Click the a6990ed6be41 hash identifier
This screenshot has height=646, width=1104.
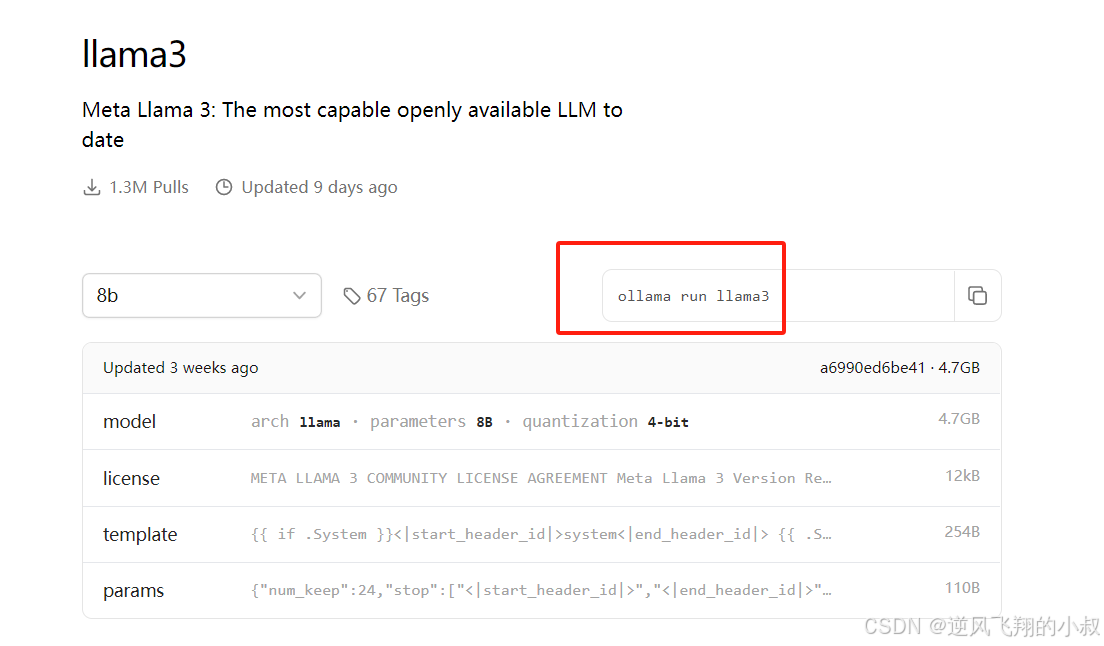[x=872, y=367]
